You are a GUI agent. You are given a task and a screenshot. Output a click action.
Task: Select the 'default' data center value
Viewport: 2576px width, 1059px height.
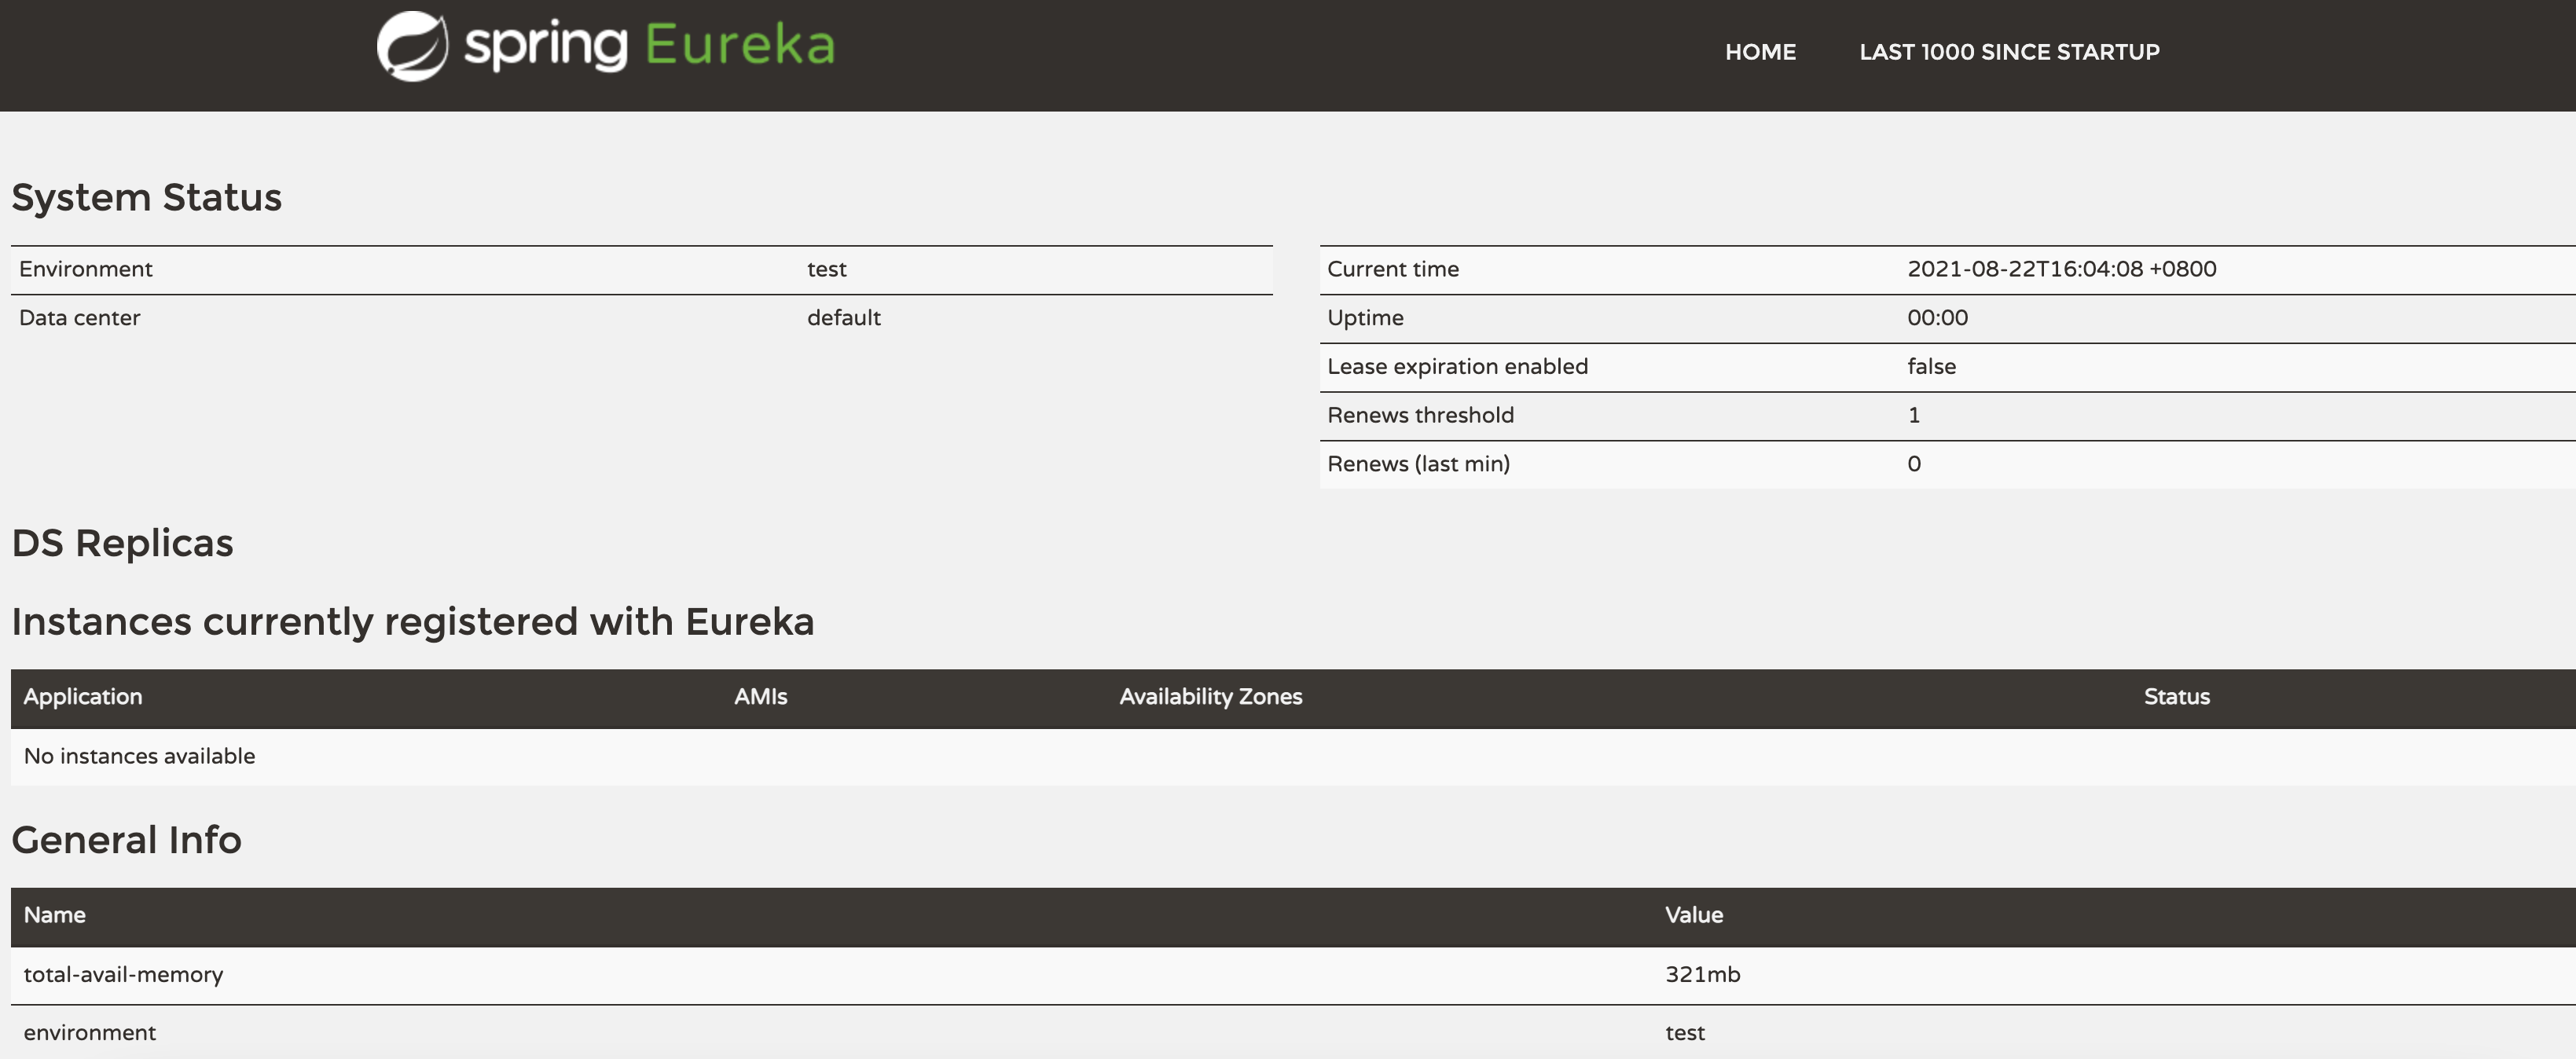[844, 318]
